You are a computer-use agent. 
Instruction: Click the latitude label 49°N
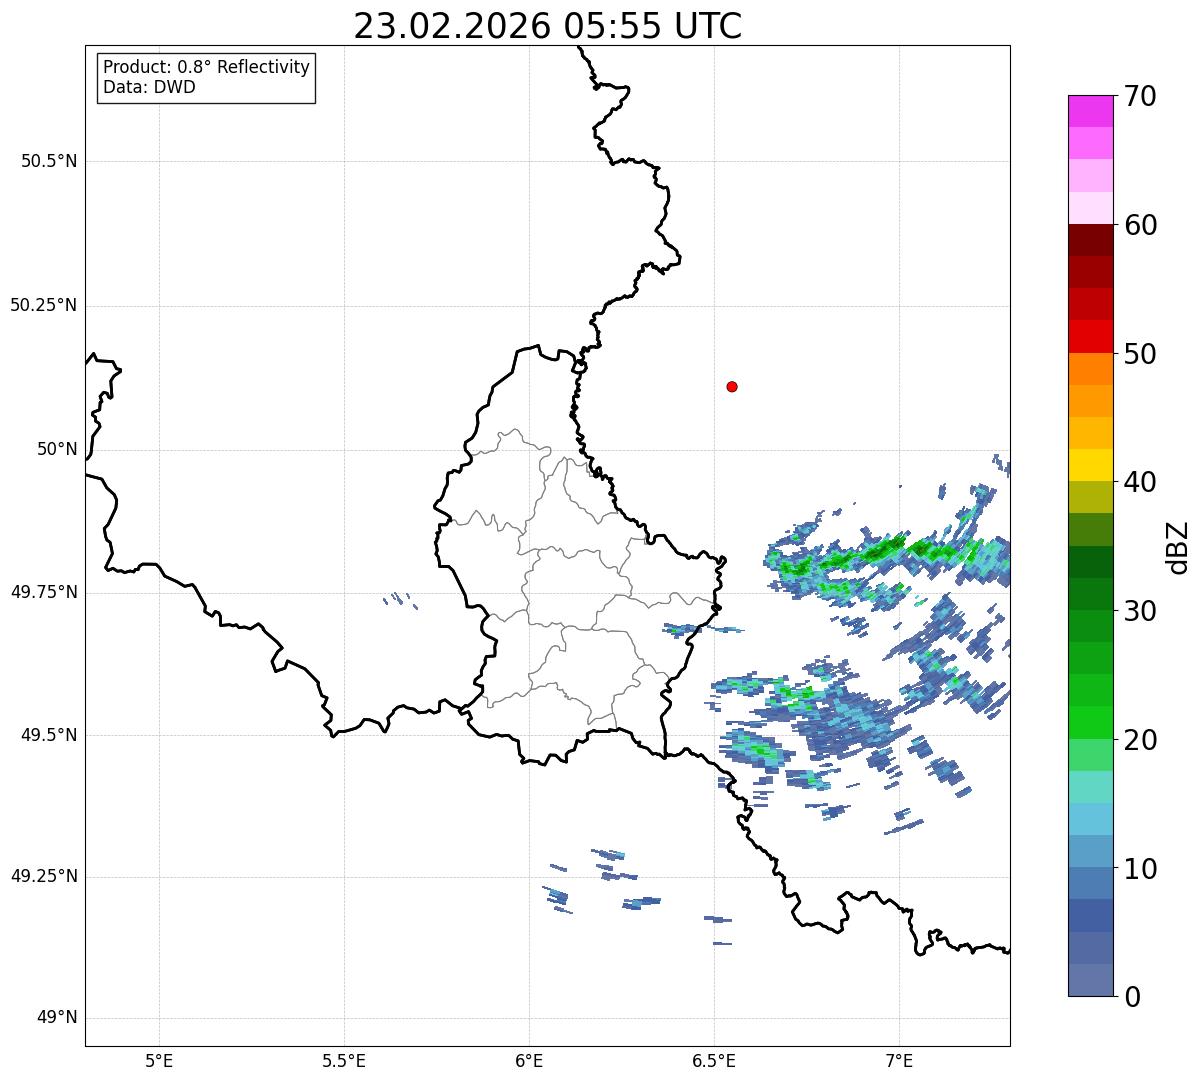coord(58,1018)
